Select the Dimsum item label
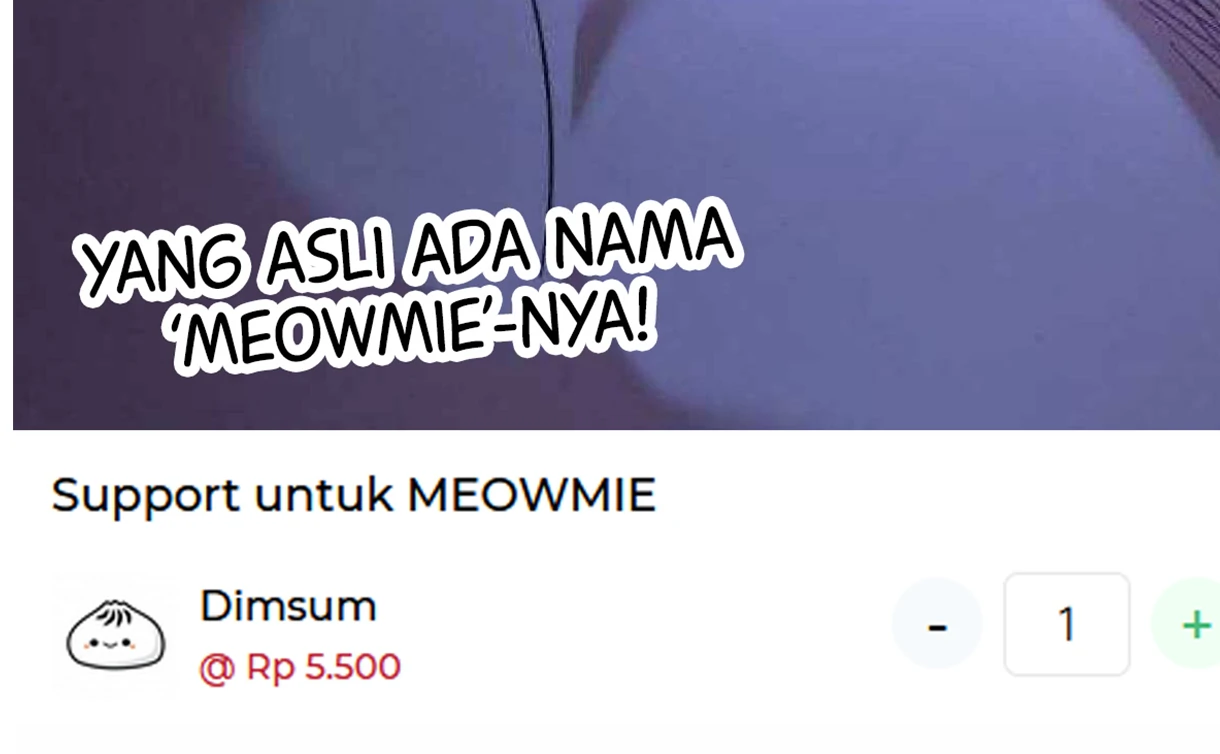This screenshot has width=1220, height=754. [x=288, y=605]
